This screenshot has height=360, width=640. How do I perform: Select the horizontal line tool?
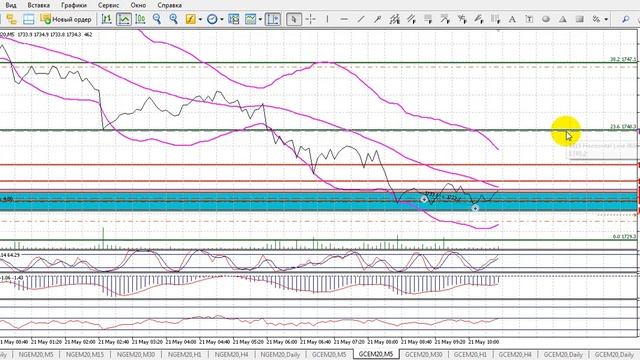coord(344,19)
